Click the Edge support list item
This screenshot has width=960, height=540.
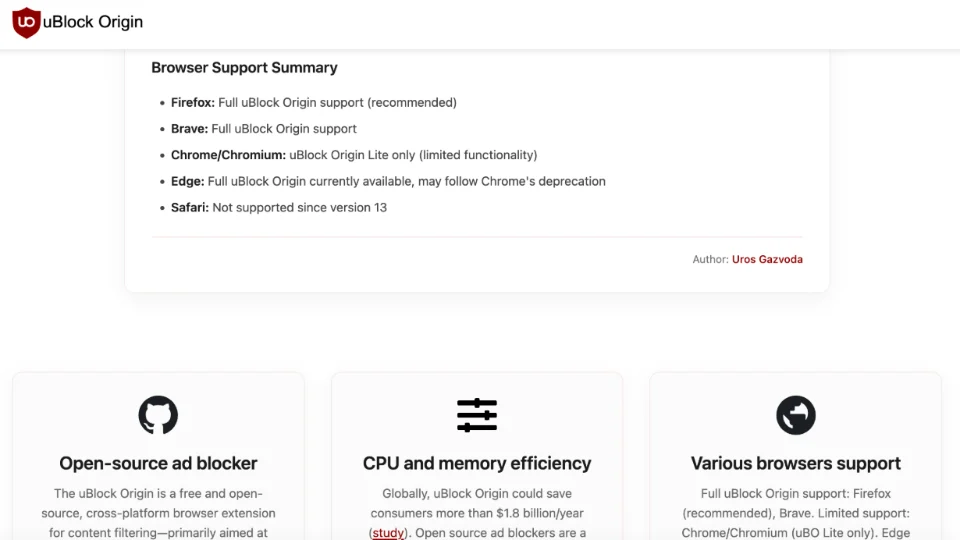click(x=388, y=181)
